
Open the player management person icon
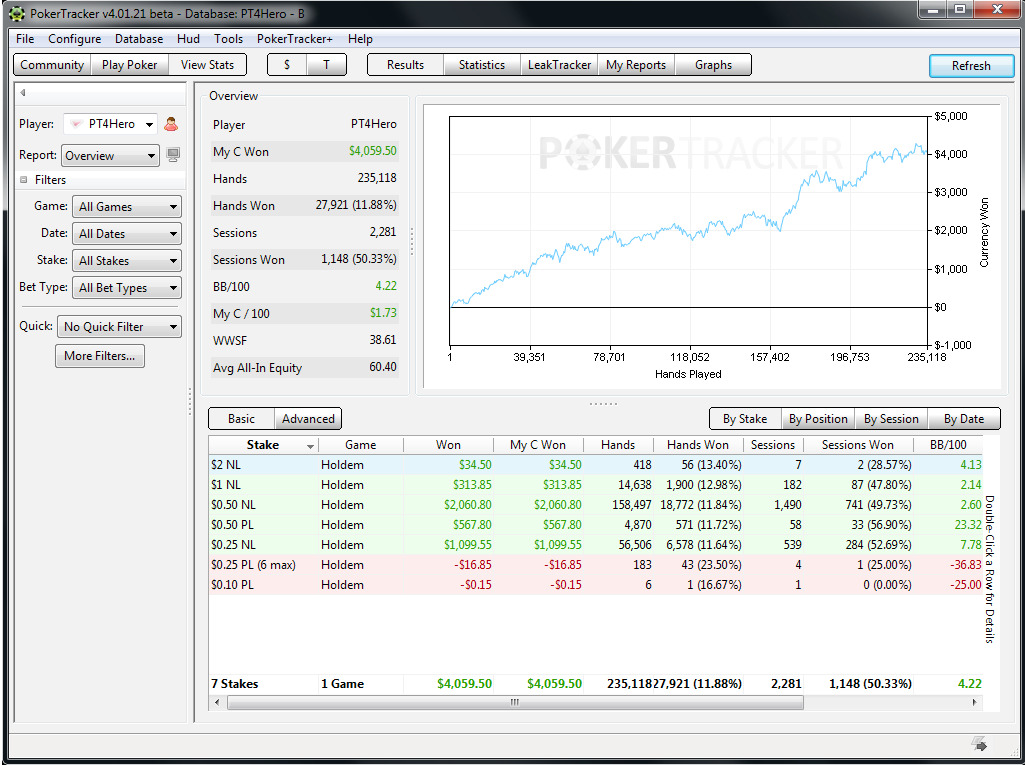coord(169,123)
